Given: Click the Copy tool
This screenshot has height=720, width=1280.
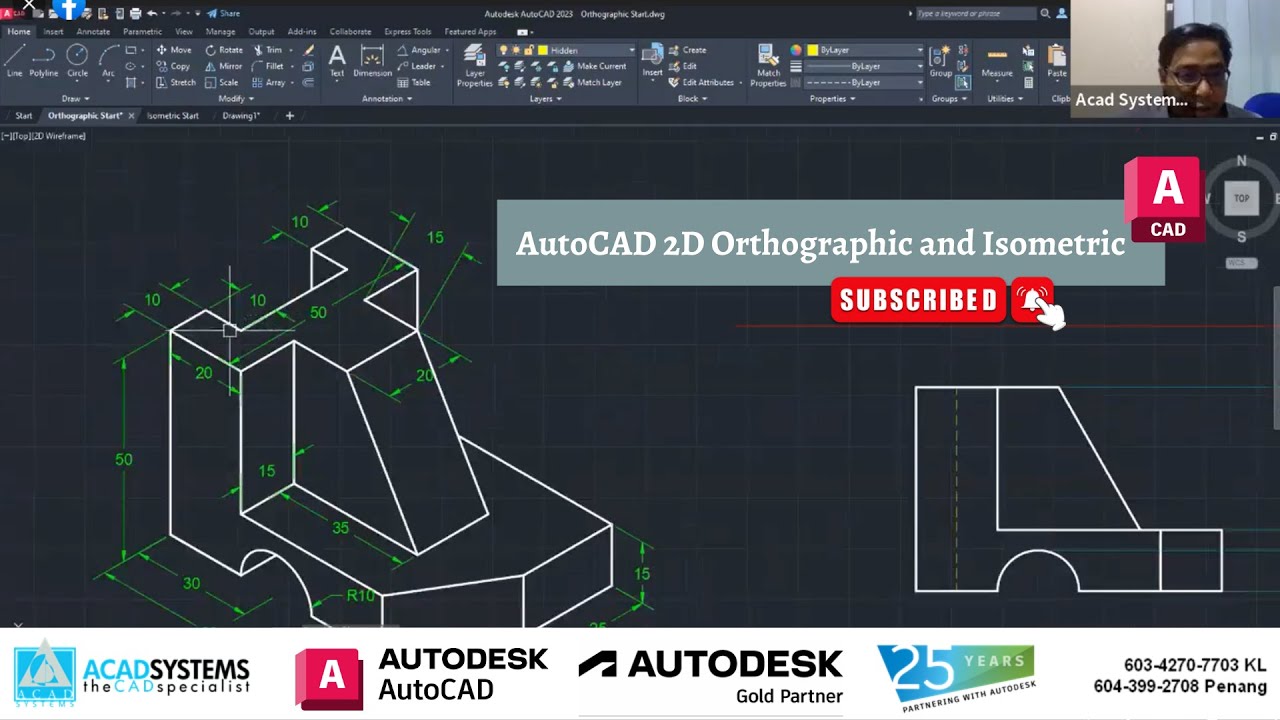Looking at the screenshot, I should click(x=173, y=66).
